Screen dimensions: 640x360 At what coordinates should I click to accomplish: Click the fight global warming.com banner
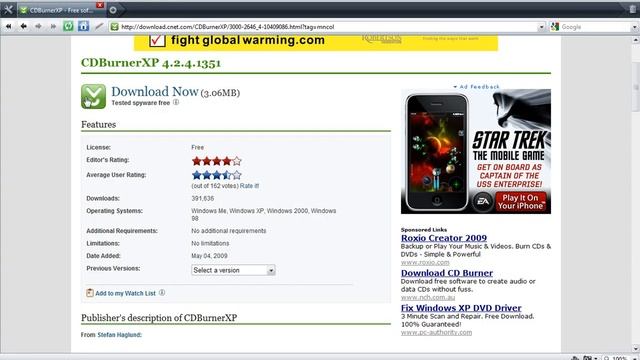316,42
